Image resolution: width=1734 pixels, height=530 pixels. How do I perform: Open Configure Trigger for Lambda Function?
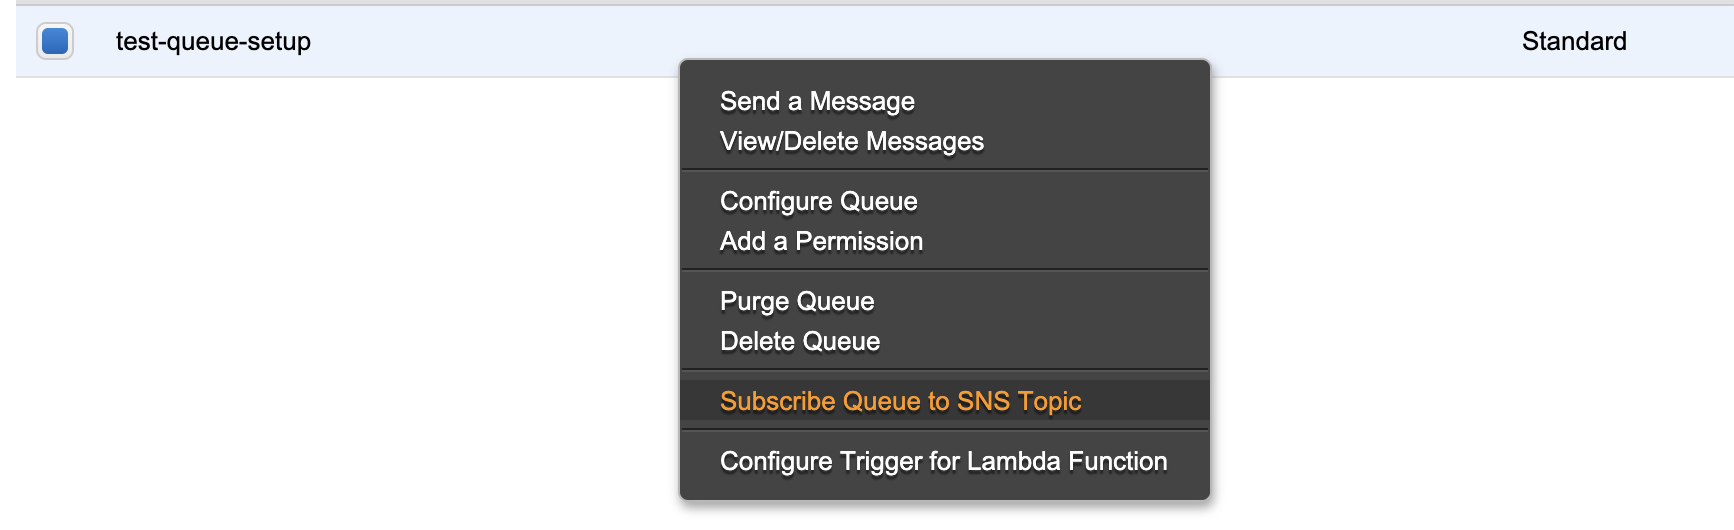943,461
